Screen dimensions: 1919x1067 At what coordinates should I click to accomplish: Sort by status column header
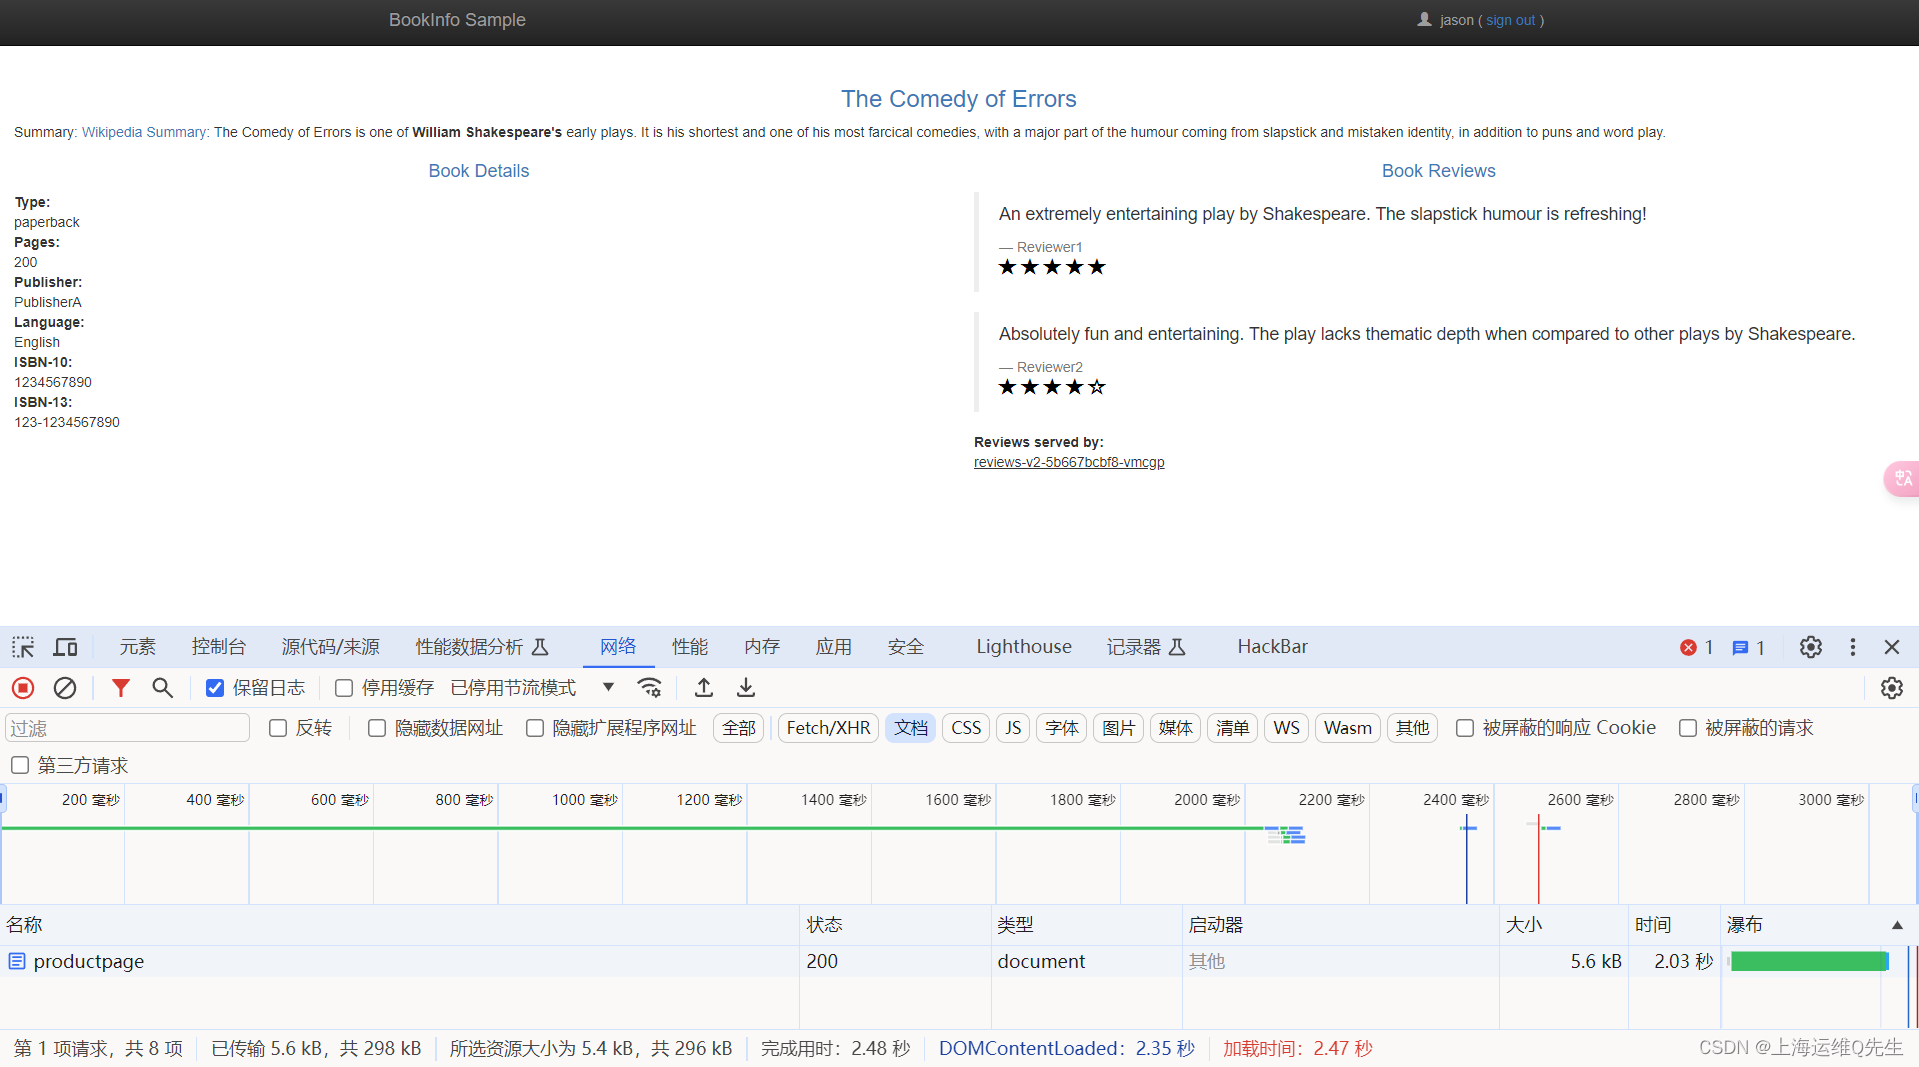pyautogui.click(x=895, y=925)
